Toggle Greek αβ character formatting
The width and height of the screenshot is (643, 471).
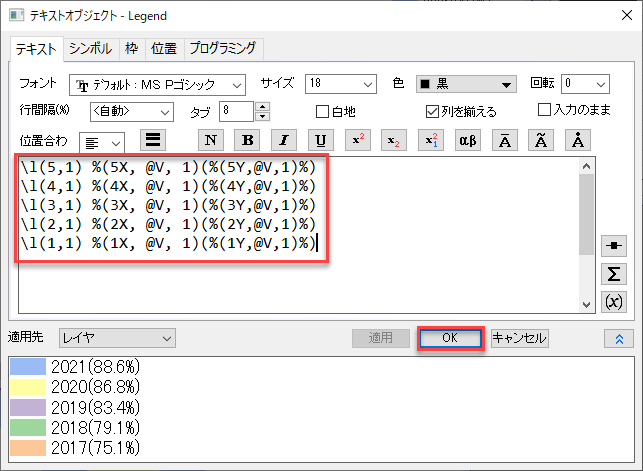click(x=467, y=140)
